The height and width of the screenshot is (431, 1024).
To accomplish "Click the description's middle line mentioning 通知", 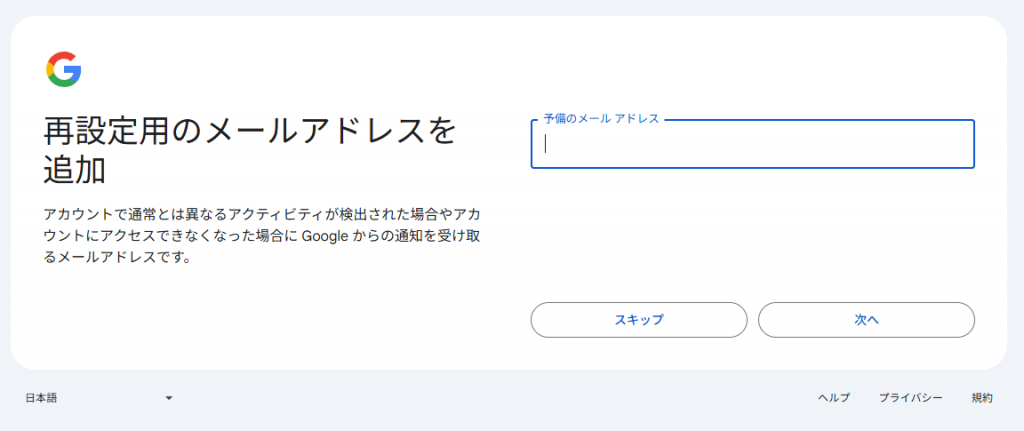I will click(x=263, y=236).
